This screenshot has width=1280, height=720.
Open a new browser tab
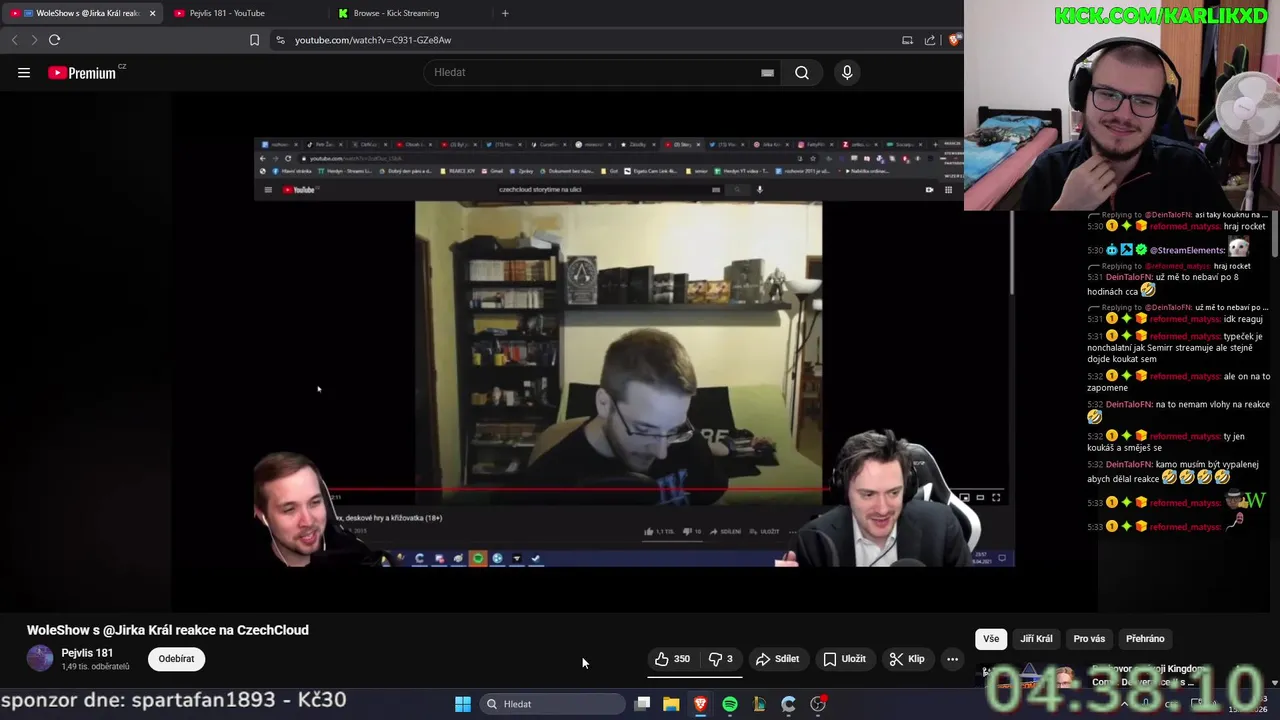coord(505,13)
